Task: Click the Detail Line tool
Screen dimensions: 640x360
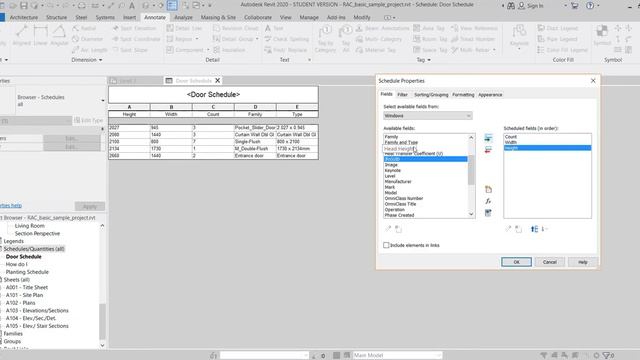Action: (184, 28)
